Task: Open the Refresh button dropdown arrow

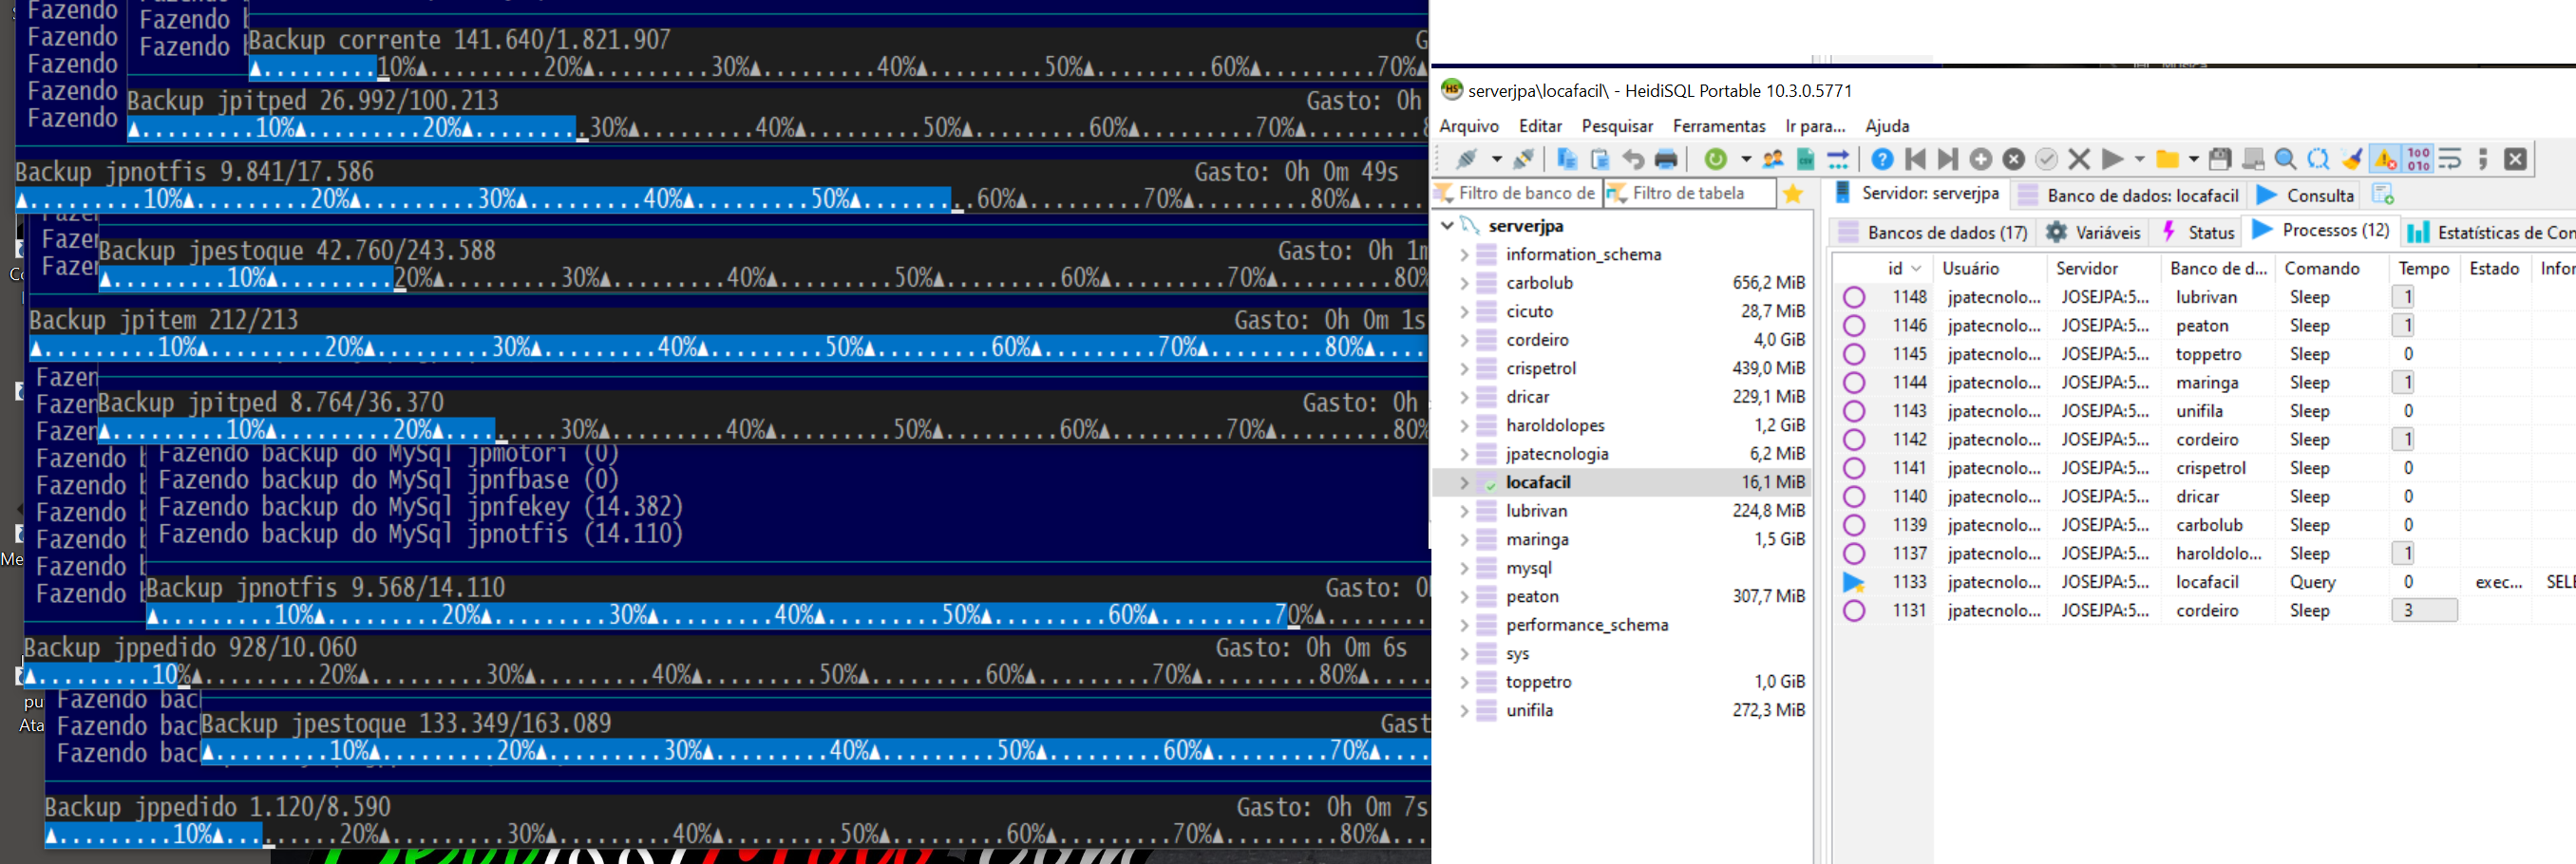Action: click(x=1746, y=159)
